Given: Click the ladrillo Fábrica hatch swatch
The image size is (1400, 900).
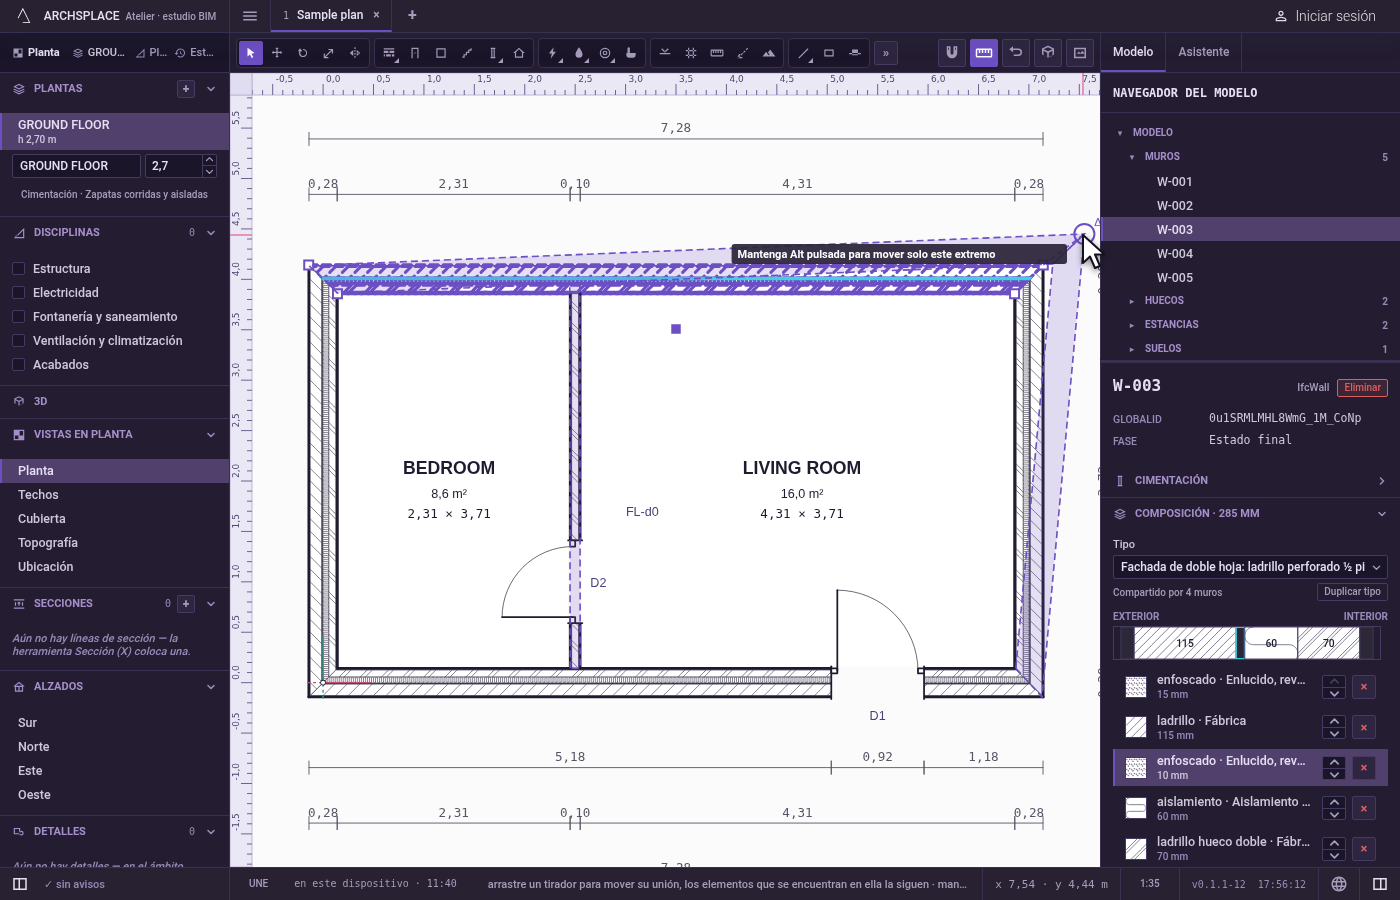Looking at the screenshot, I should 1136,727.
